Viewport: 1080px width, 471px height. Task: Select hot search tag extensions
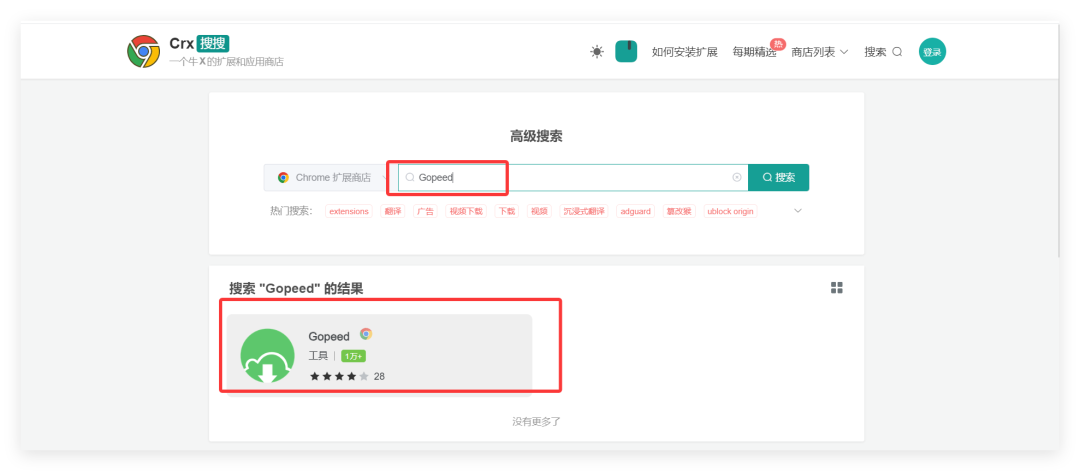(x=349, y=211)
